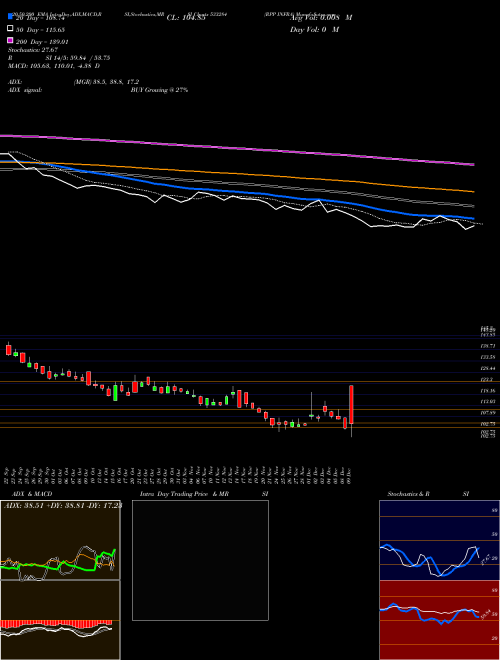Click the last large red candlestick
Viewport: 500px width, 660px height.
(x=351, y=405)
